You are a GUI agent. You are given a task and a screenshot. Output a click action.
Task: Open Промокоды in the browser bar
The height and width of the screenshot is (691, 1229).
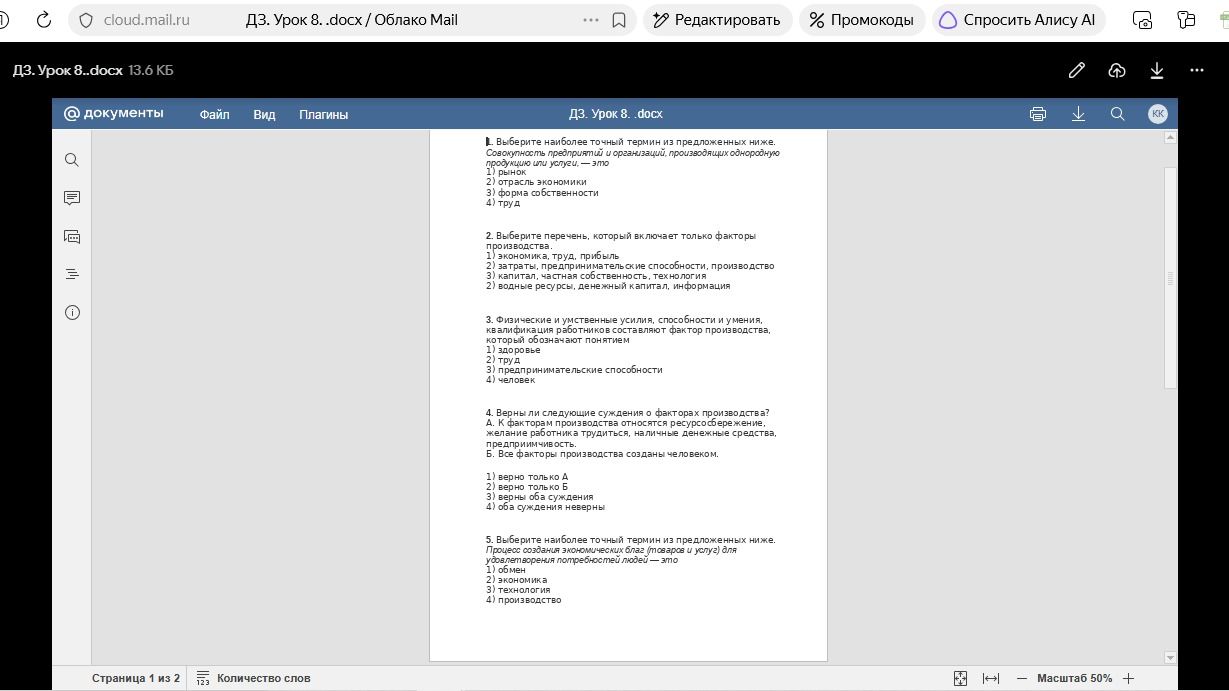tap(862, 20)
